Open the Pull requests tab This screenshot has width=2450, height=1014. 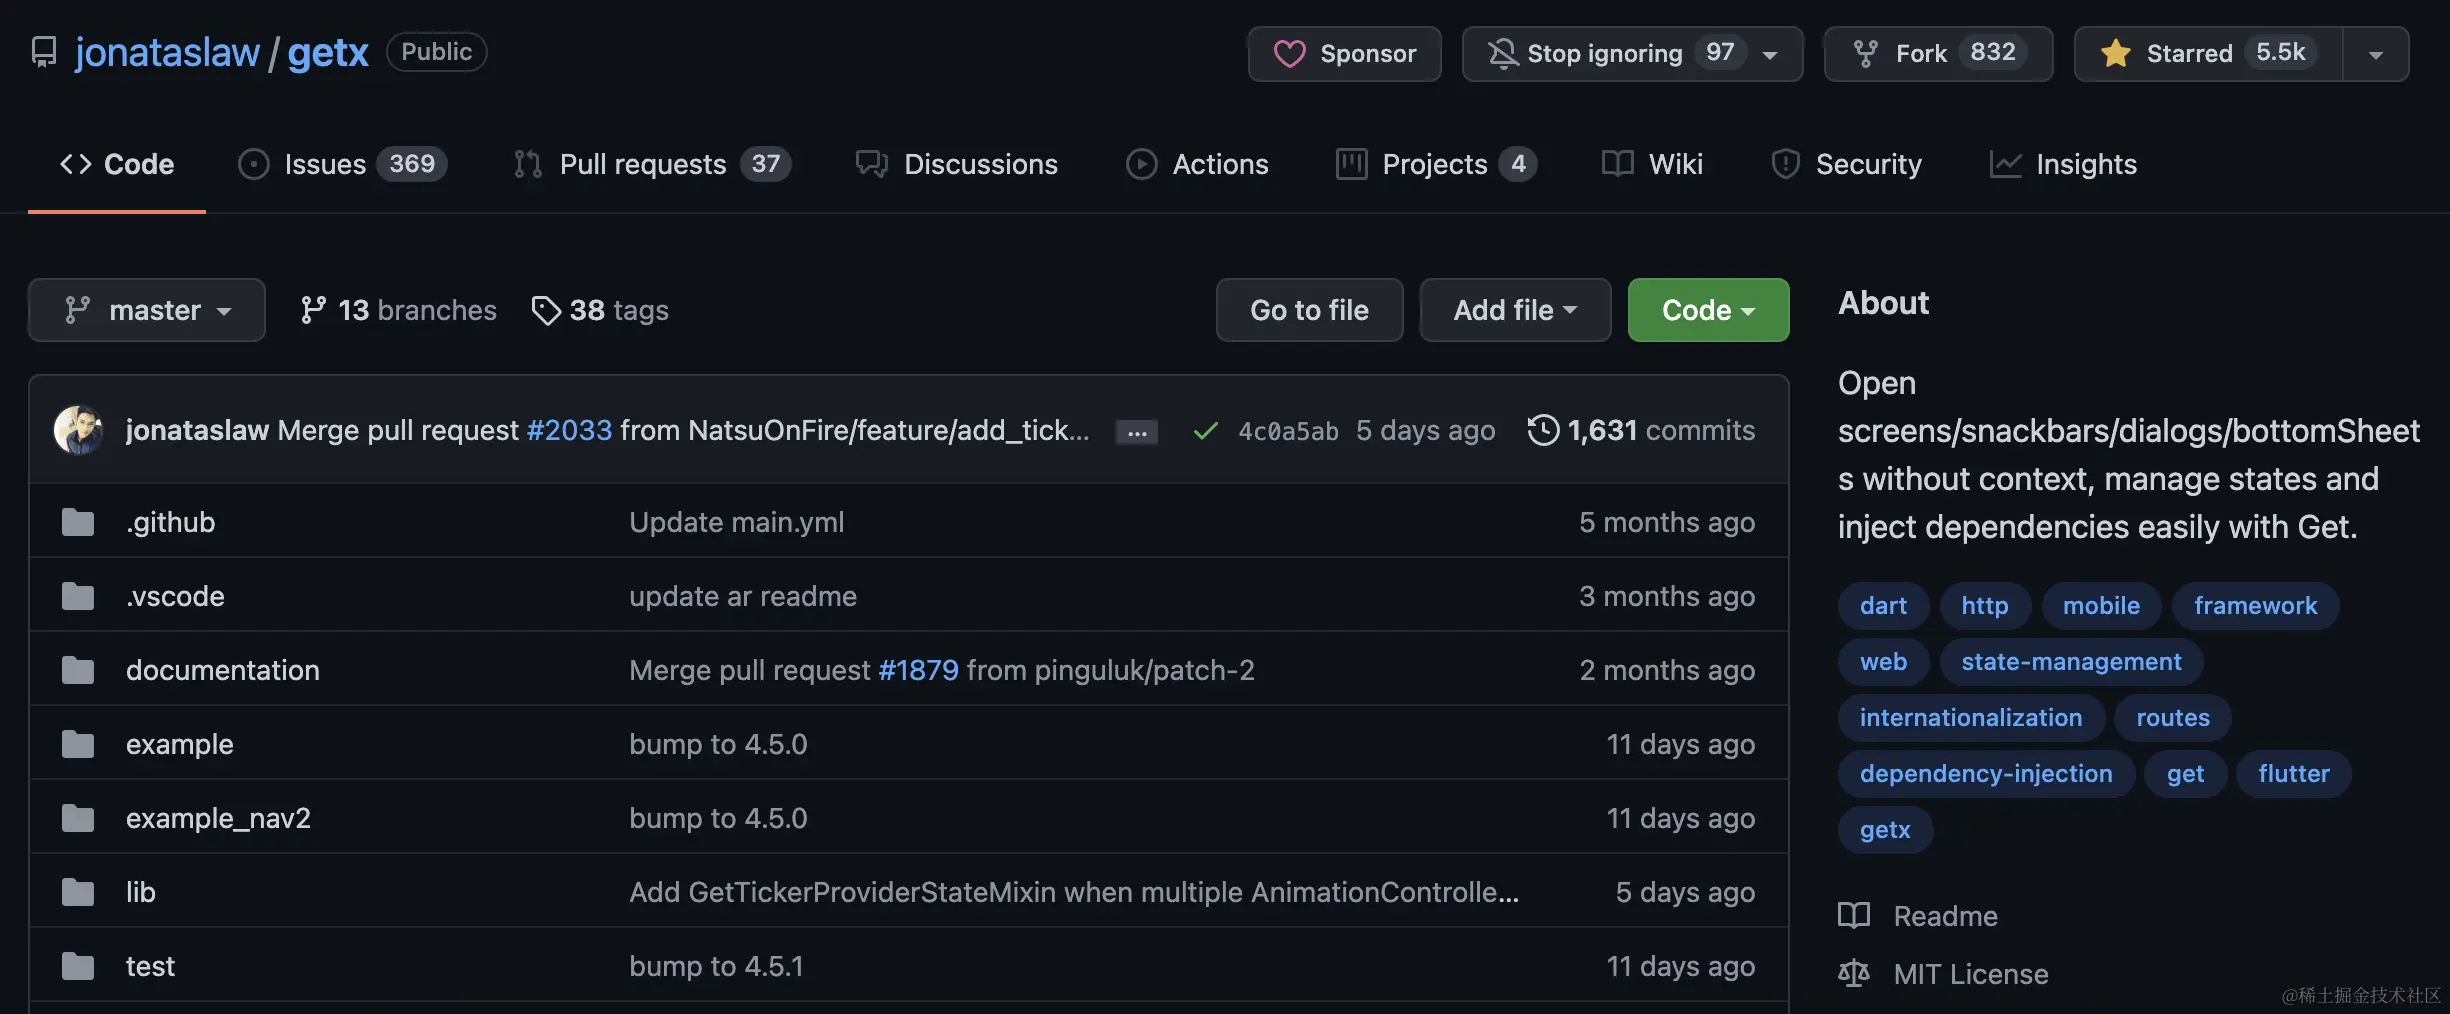(x=651, y=164)
